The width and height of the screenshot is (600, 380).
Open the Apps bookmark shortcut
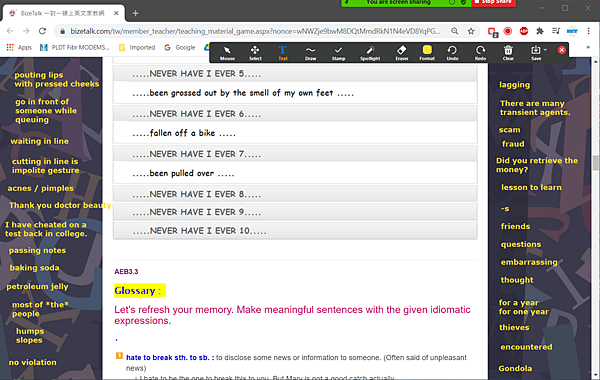tap(19, 47)
